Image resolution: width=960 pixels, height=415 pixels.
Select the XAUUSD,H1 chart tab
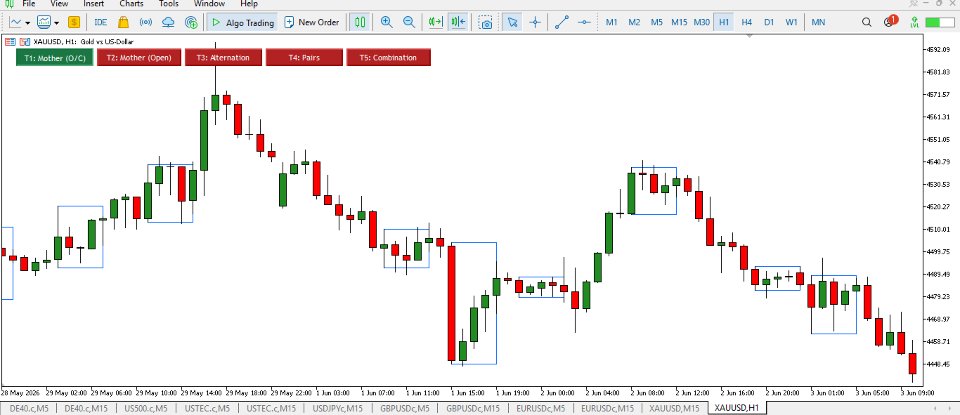pos(737,408)
